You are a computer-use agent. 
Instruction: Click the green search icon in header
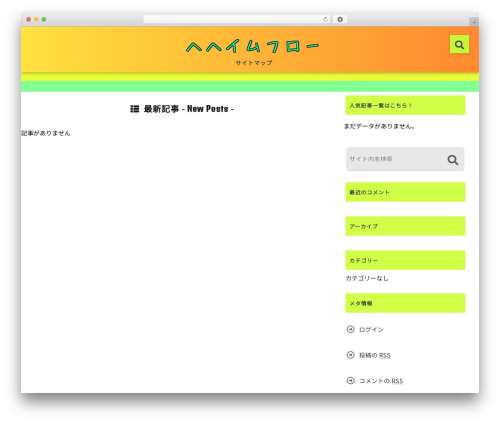[x=459, y=44]
